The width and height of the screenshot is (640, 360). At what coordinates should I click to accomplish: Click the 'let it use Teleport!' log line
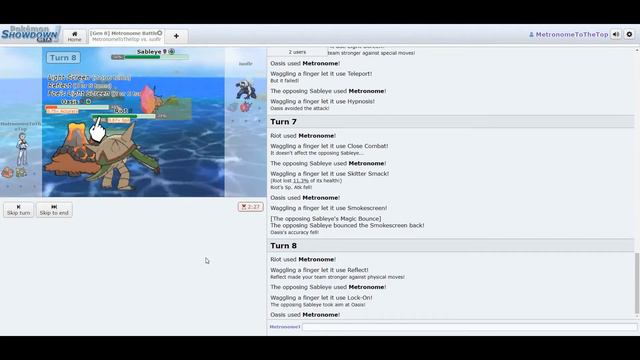coord(321,74)
